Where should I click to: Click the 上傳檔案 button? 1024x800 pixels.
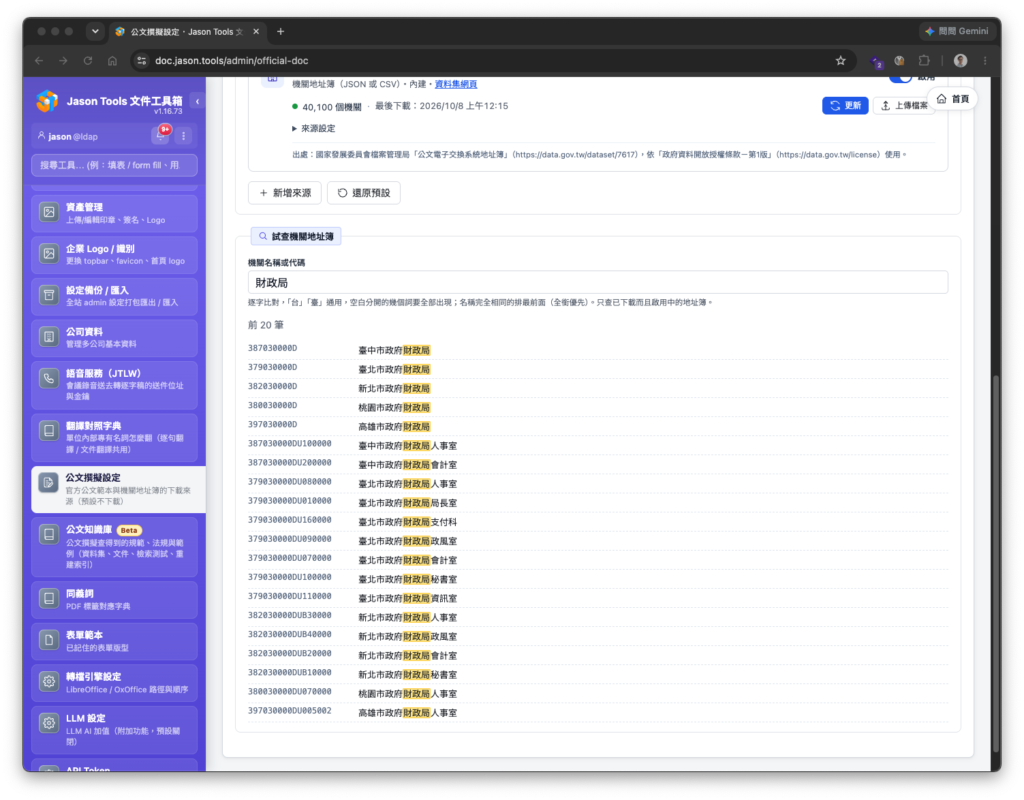tap(904, 105)
